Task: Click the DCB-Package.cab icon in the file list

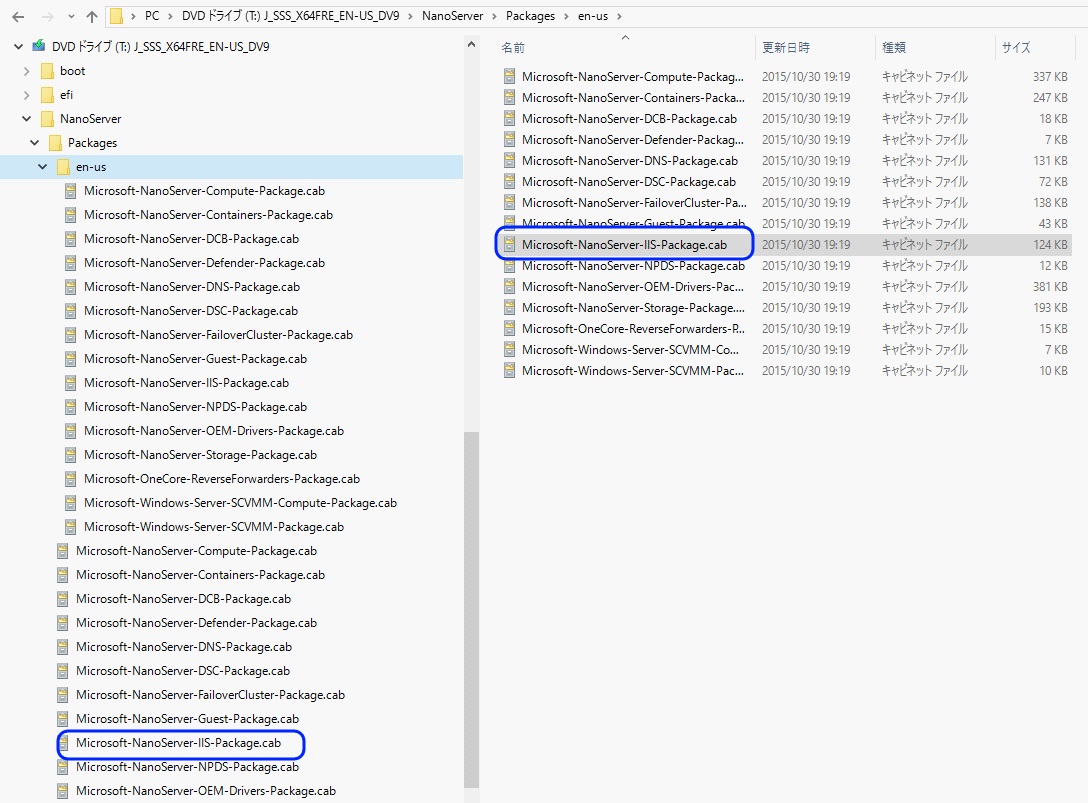Action: pos(509,119)
